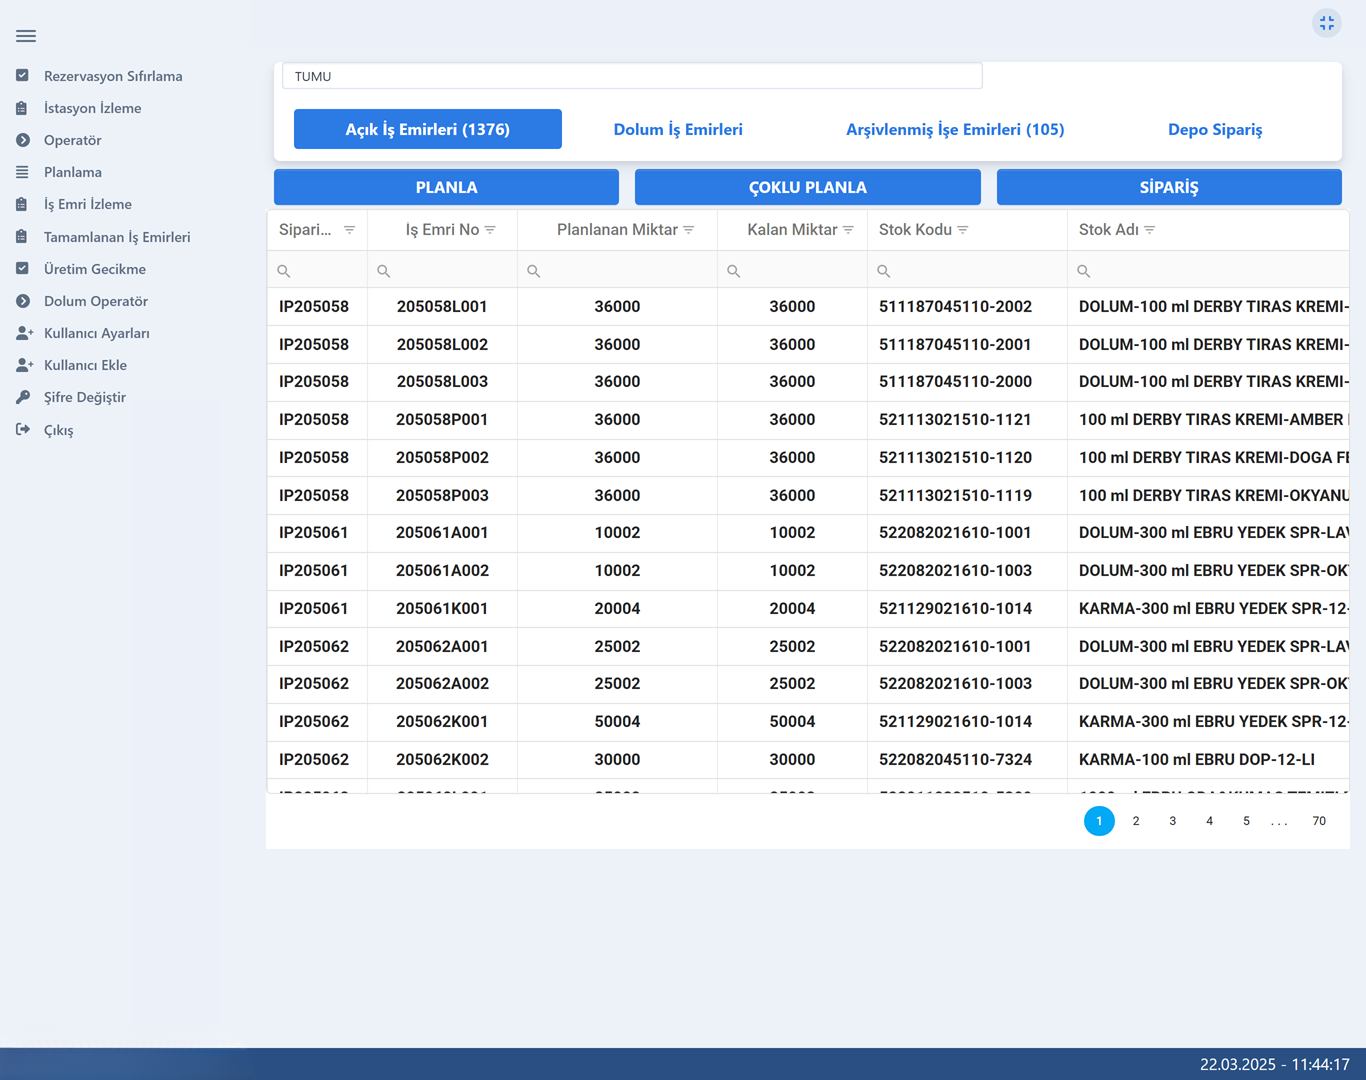Switch to Dolum İş Emirleri tab
The height and width of the screenshot is (1080, 1366).
click(x=678, y=129)
